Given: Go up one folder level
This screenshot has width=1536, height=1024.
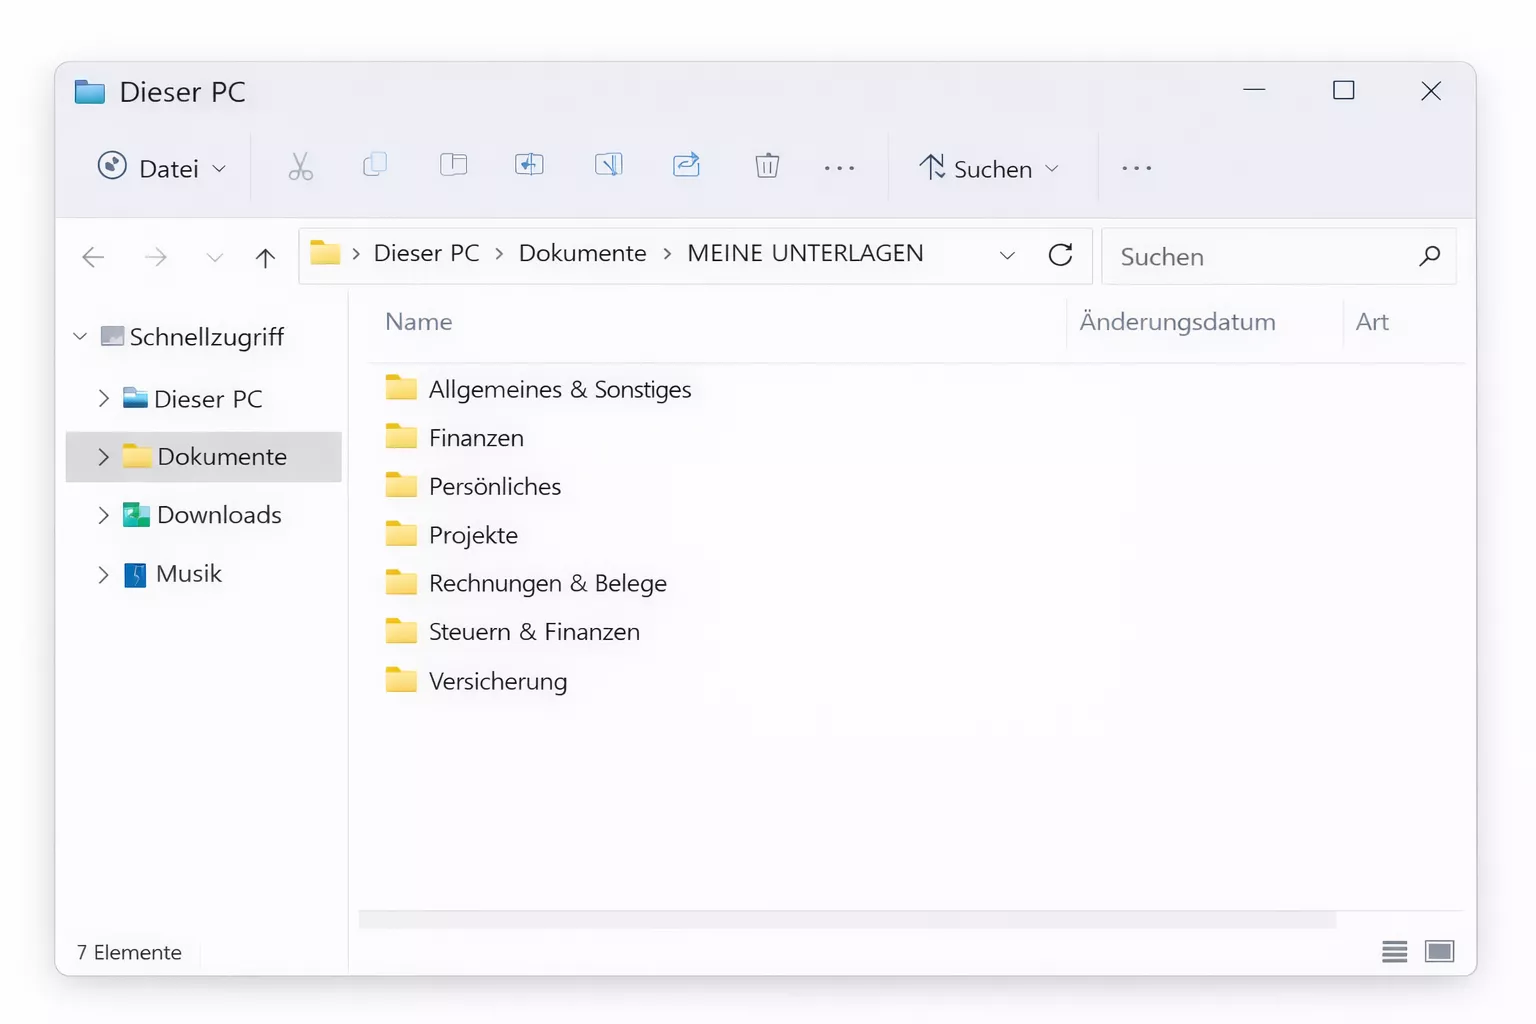Looking at the screenshot, I should 264,257.
